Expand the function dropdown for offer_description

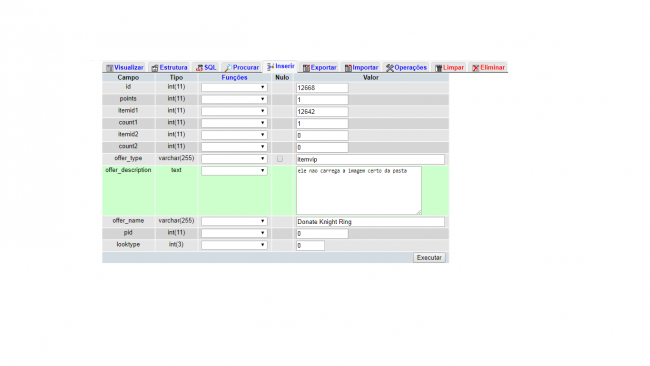pos(234,171)
